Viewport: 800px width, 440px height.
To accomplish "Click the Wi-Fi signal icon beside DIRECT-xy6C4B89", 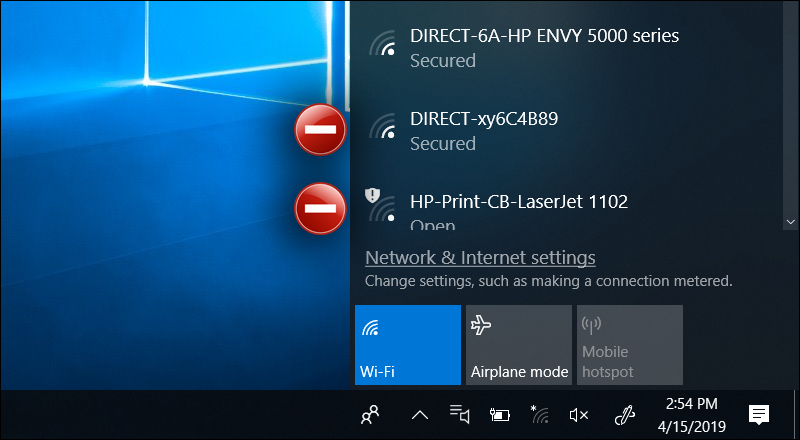I will coord(382,126).
